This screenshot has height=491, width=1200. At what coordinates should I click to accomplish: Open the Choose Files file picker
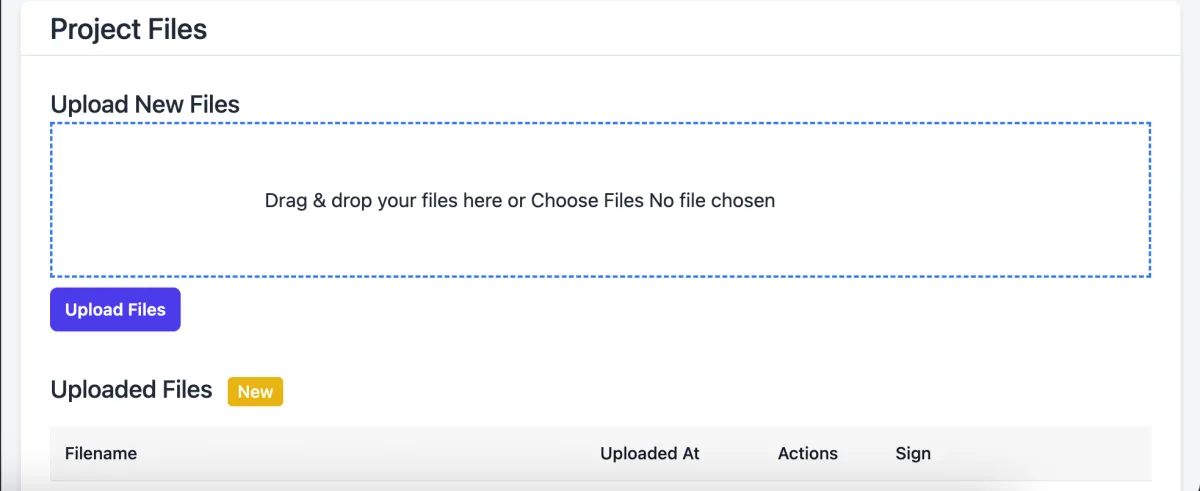[x=588, y=200]
